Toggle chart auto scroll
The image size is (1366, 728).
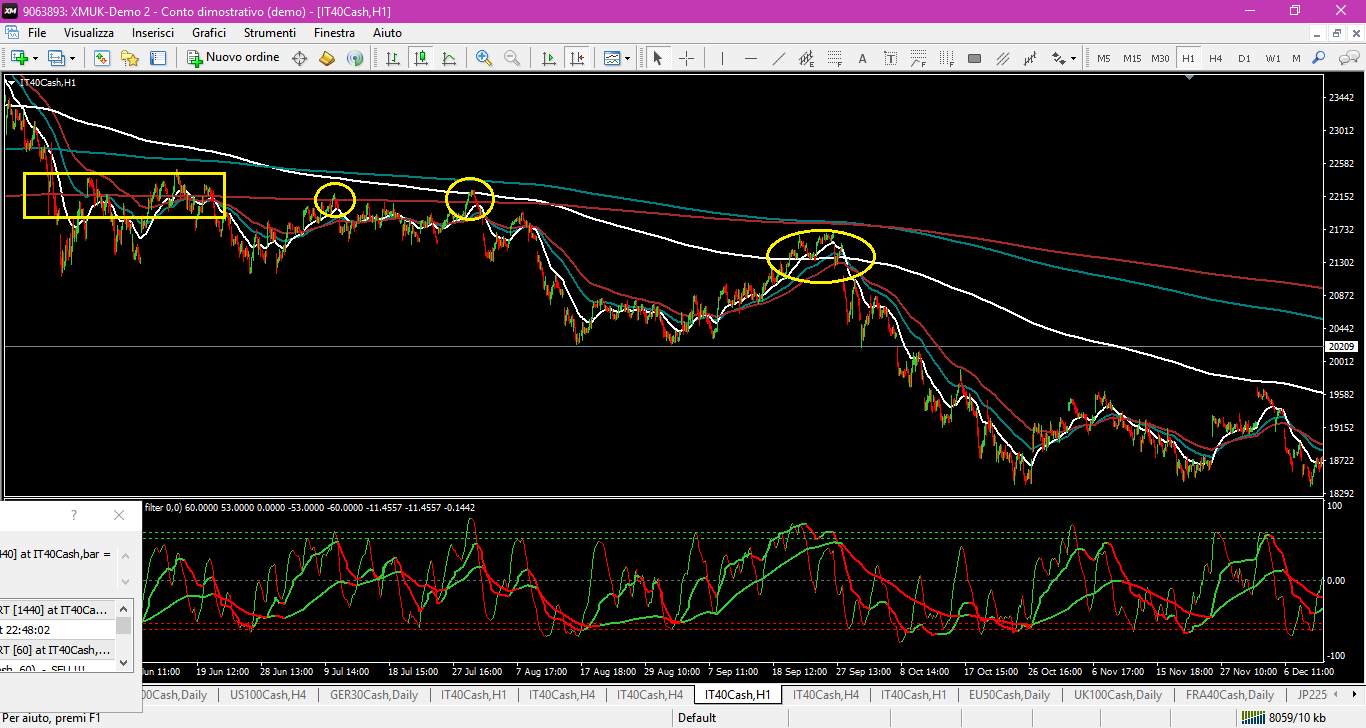[548, 58]
